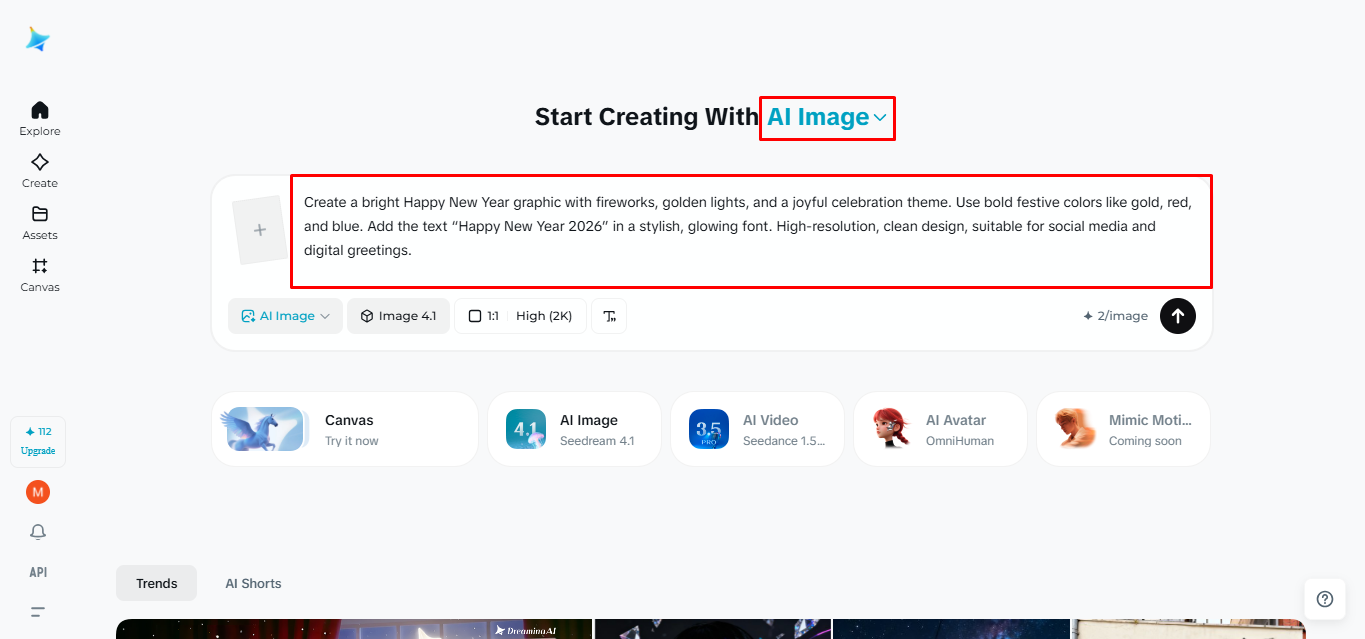Click the text tool T icon
Viewport: 1365px width, 639px height.
point(609,316)
